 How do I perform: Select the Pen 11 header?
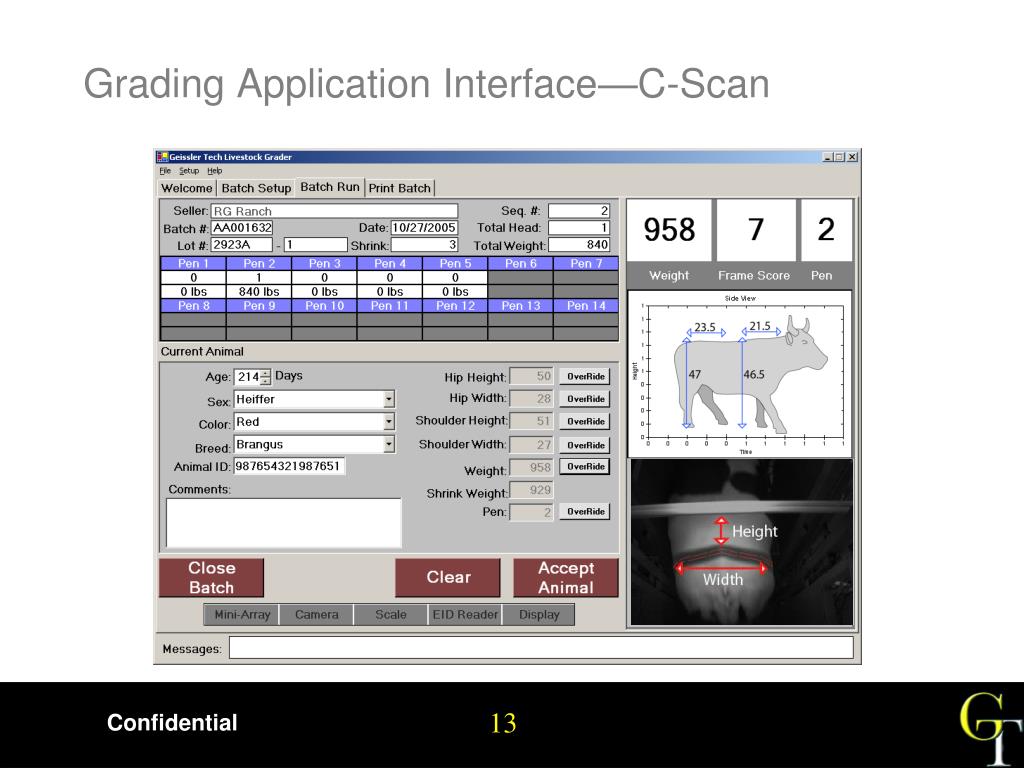[x=389, y=306]
